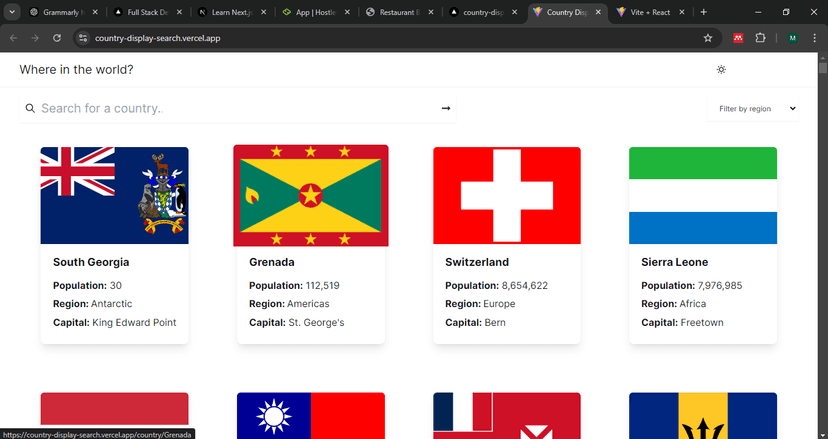Go forward to the next page
Screen dimensions: 828x439
coord(35,38)
